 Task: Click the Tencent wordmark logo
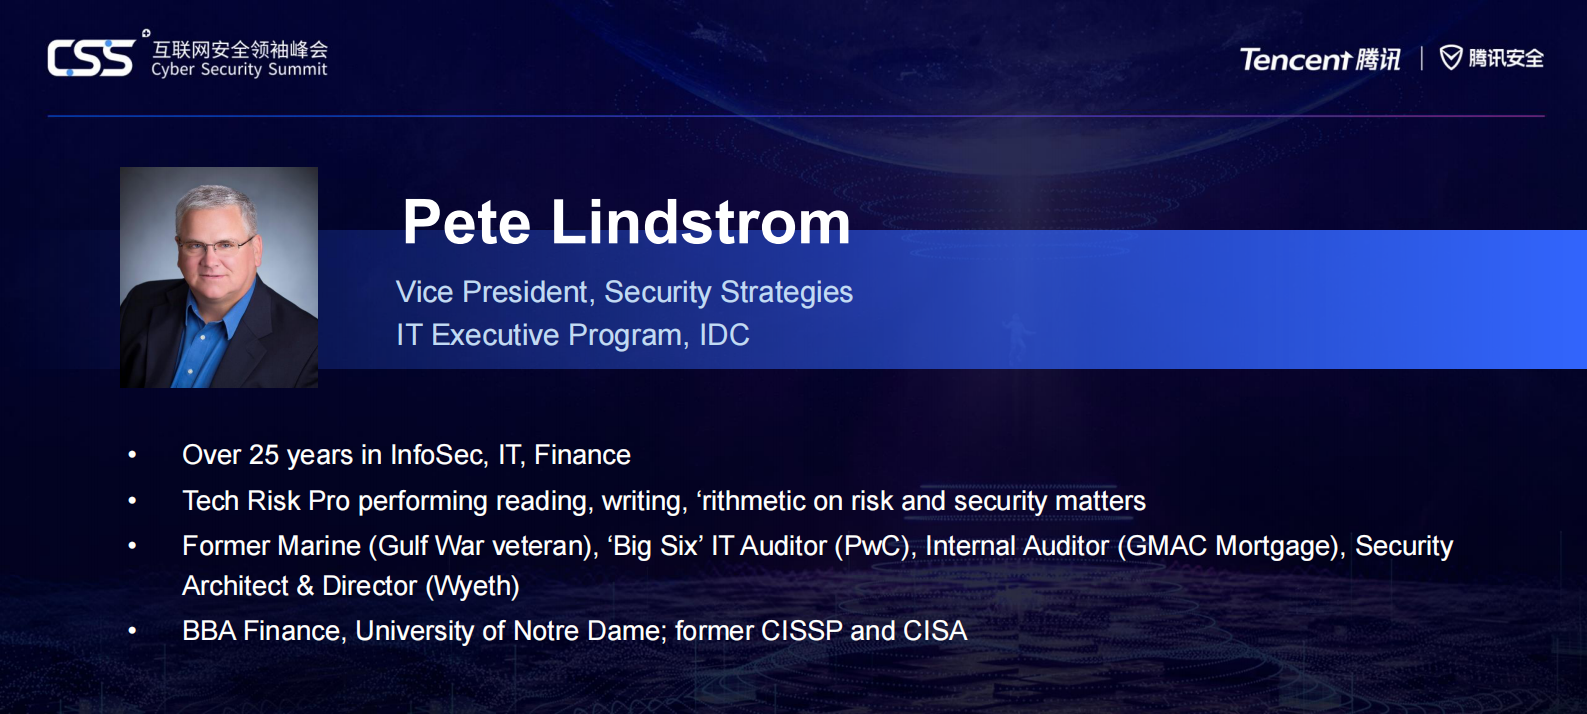coord(1295,60)
